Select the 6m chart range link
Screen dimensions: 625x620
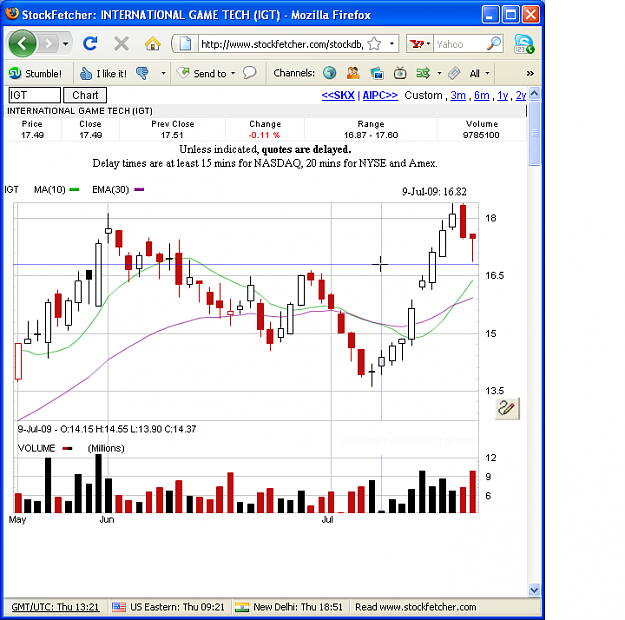482,95
